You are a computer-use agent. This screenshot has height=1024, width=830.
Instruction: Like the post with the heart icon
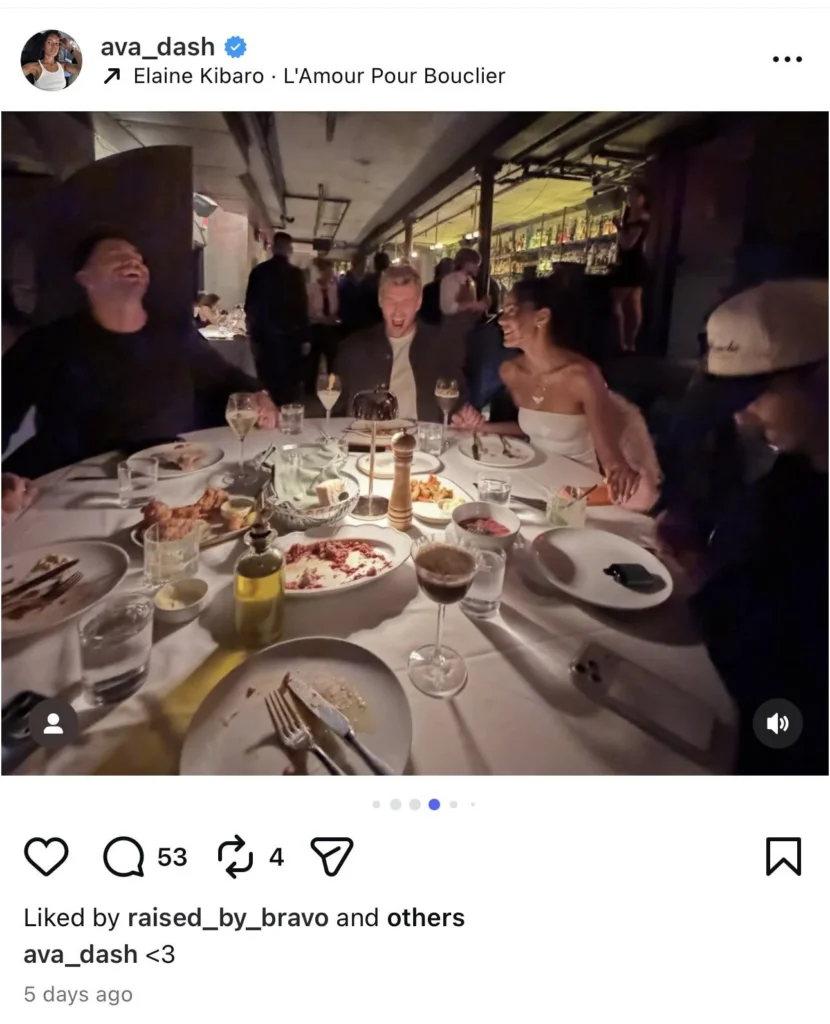46,857
